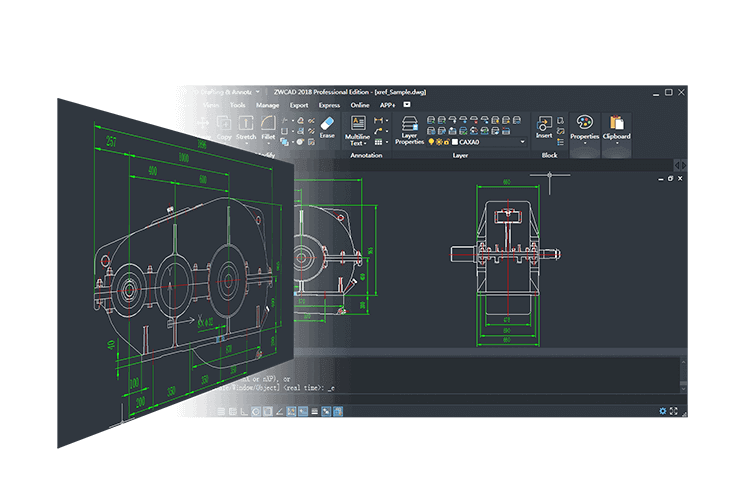
Task: Open the Multiline Text tool
Action: point(358,130)
